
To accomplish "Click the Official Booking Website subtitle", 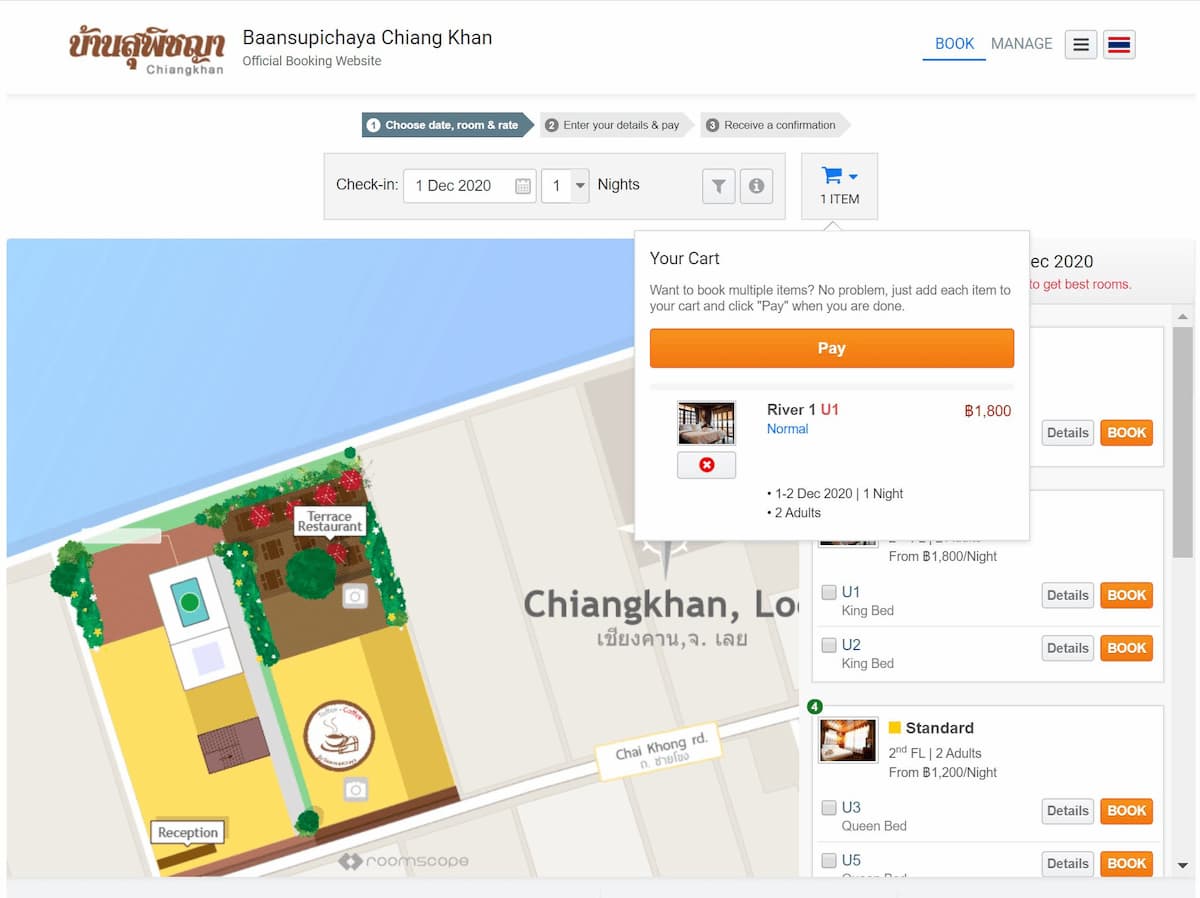I will coord(312,61).
